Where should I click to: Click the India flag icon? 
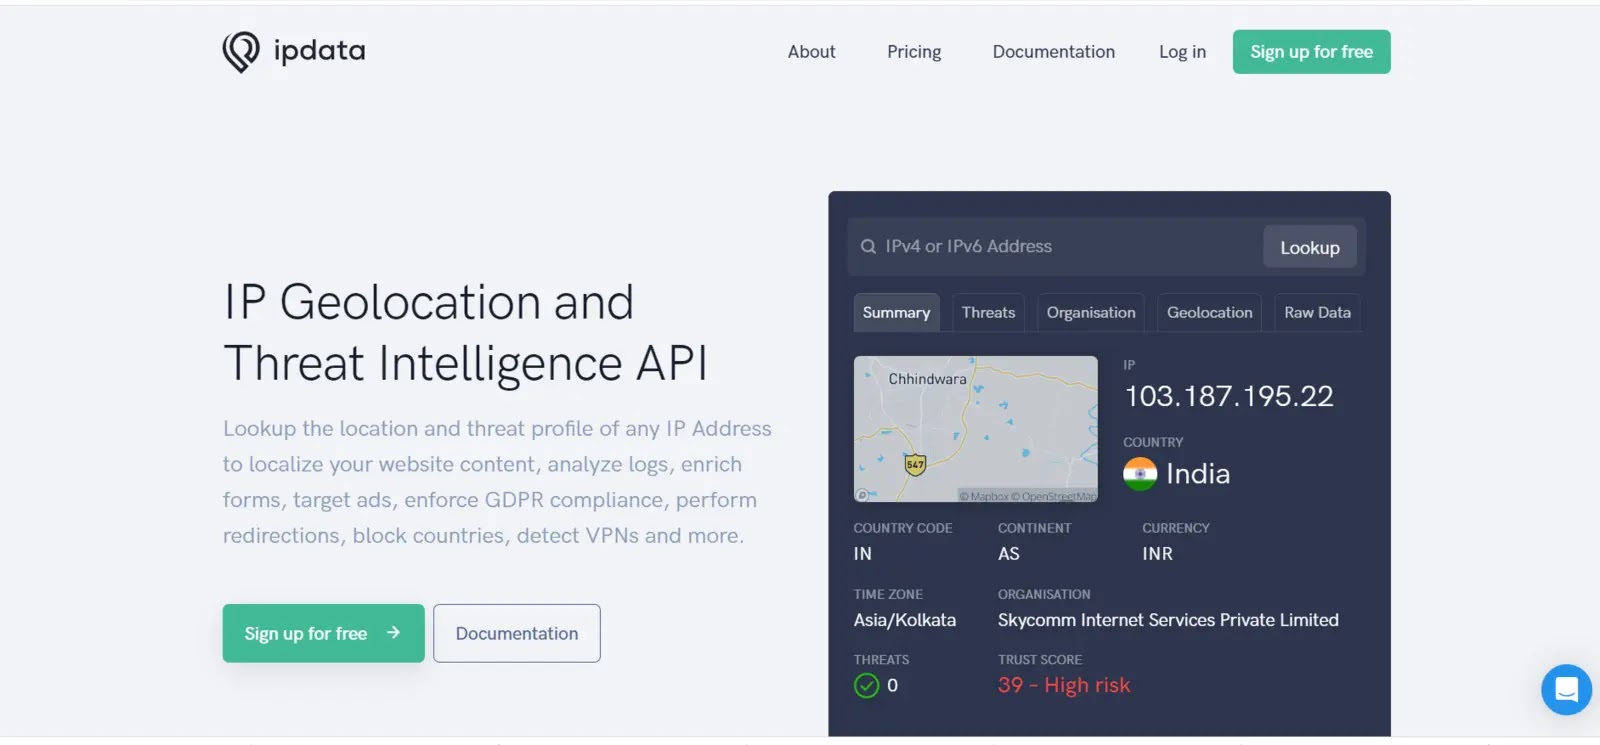(1140, 474)
